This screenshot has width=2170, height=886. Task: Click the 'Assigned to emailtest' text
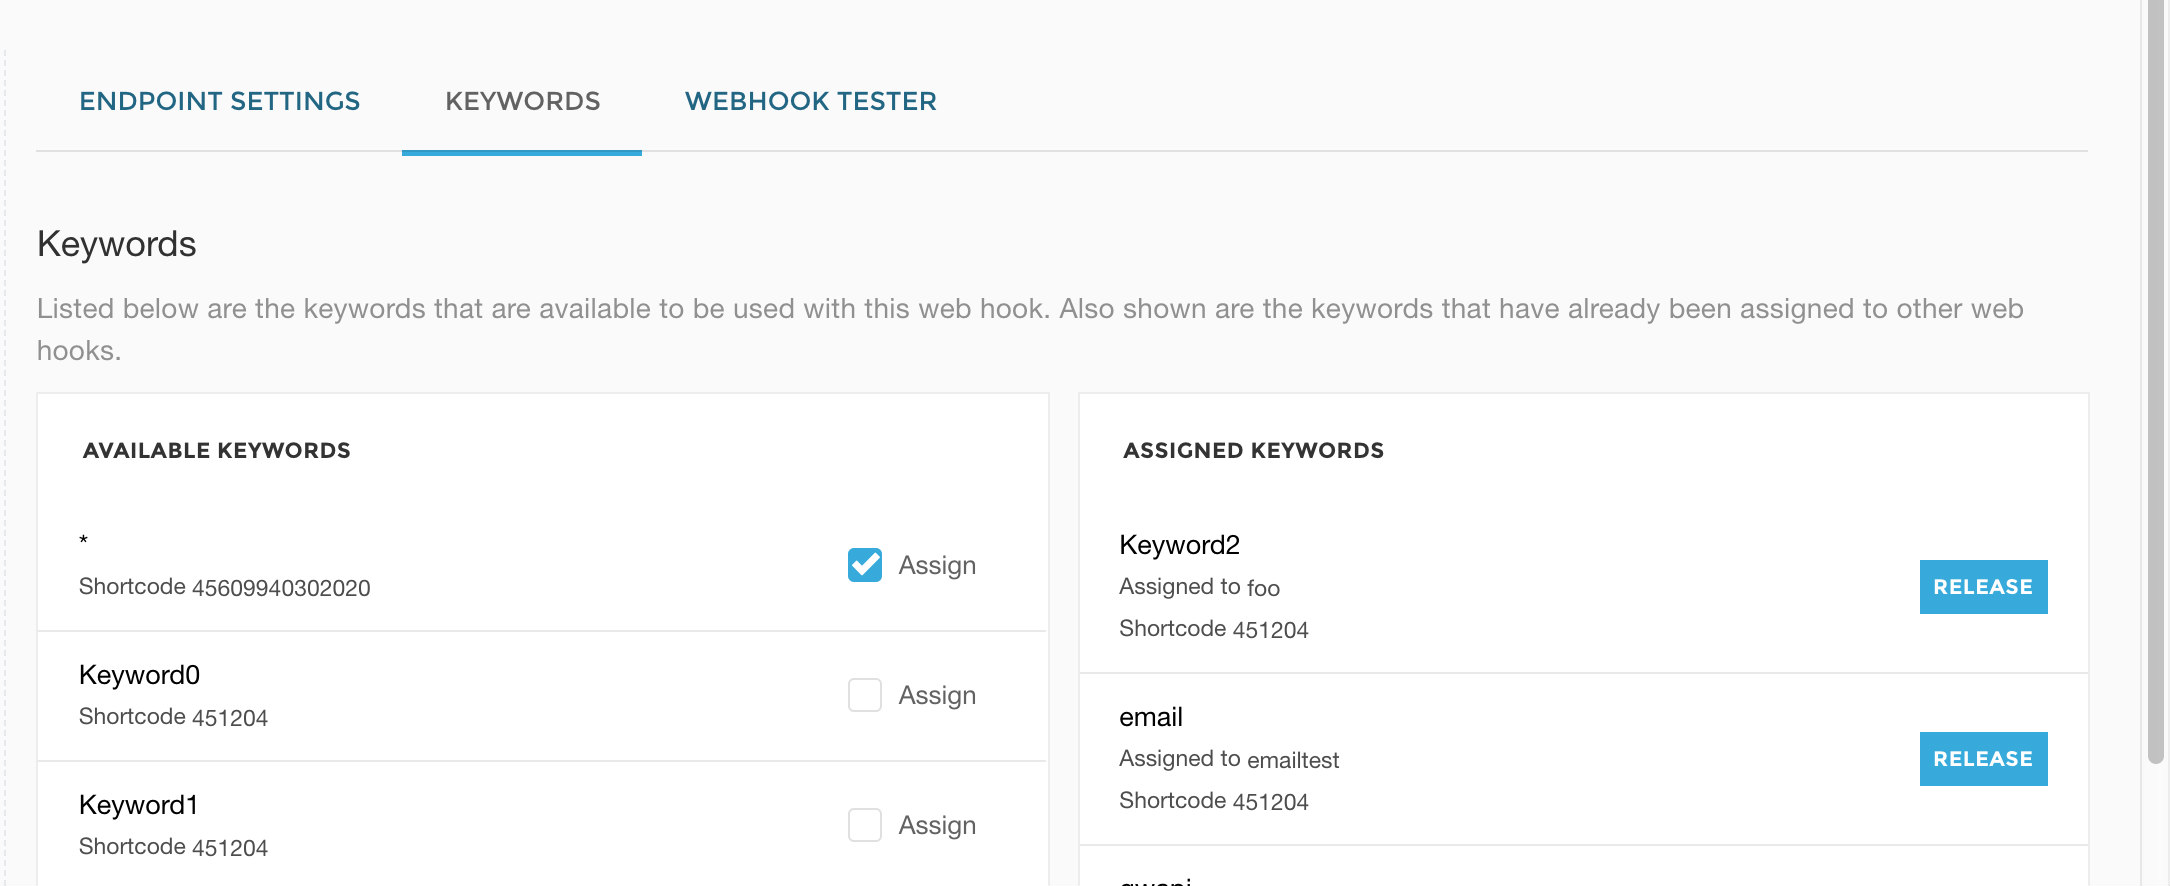click(x=1229, y=758)
